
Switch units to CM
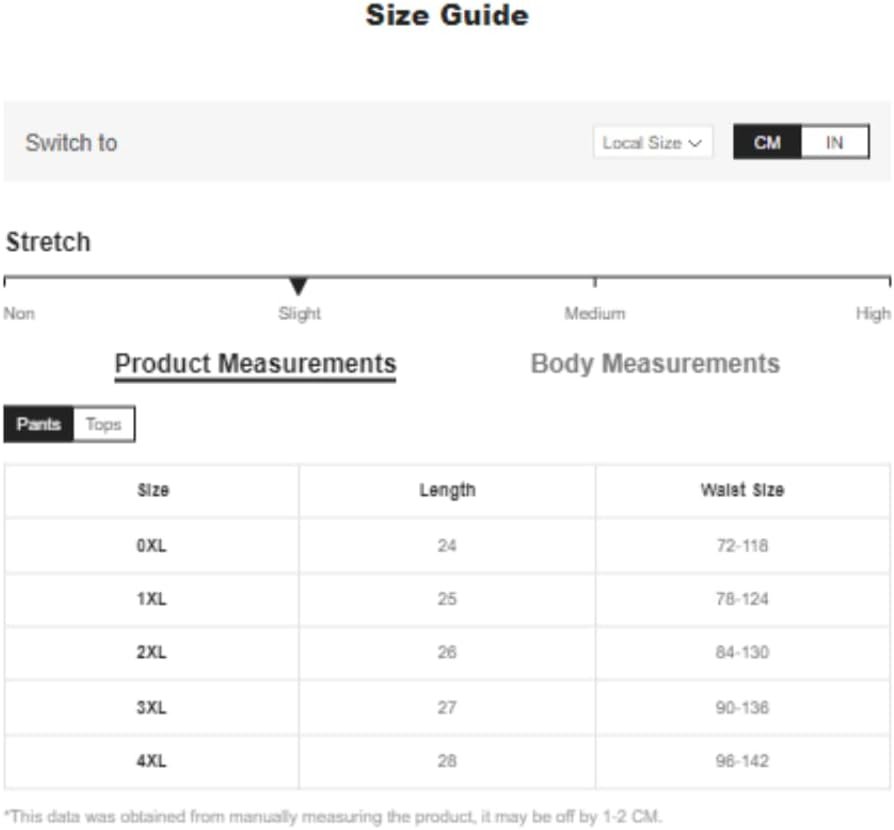767,142
